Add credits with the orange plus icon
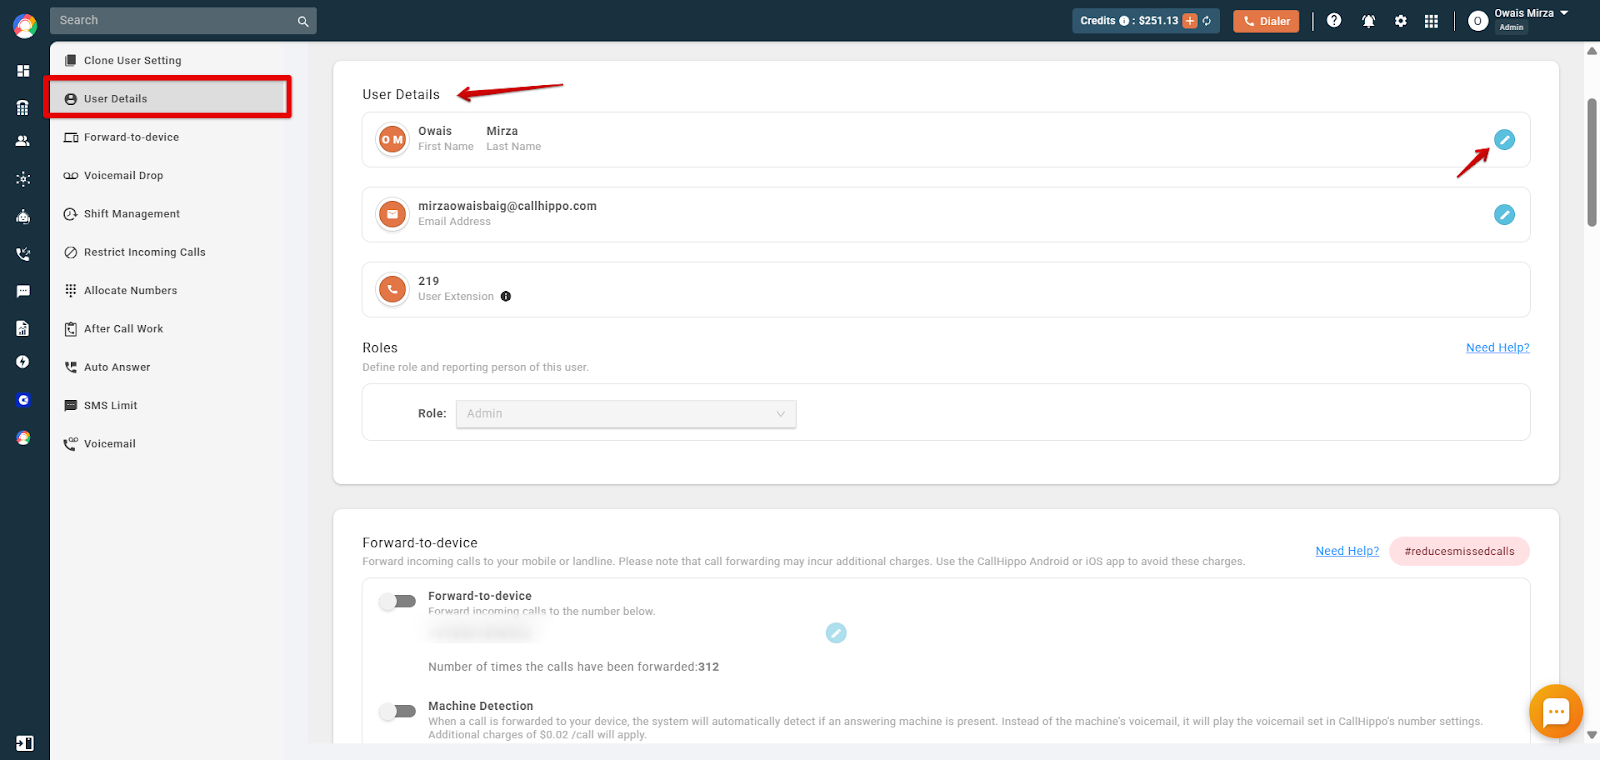Image resolution: width=1600 pixels, height=760 pixels. (1190, 21)
